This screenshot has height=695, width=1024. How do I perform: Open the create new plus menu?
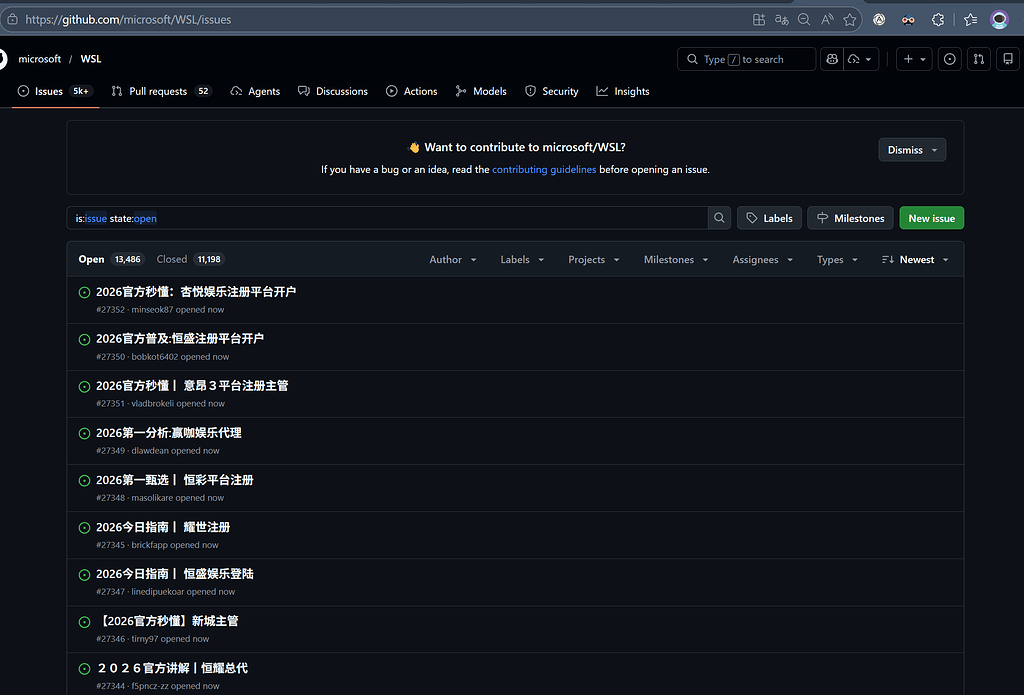click(914, 59)
